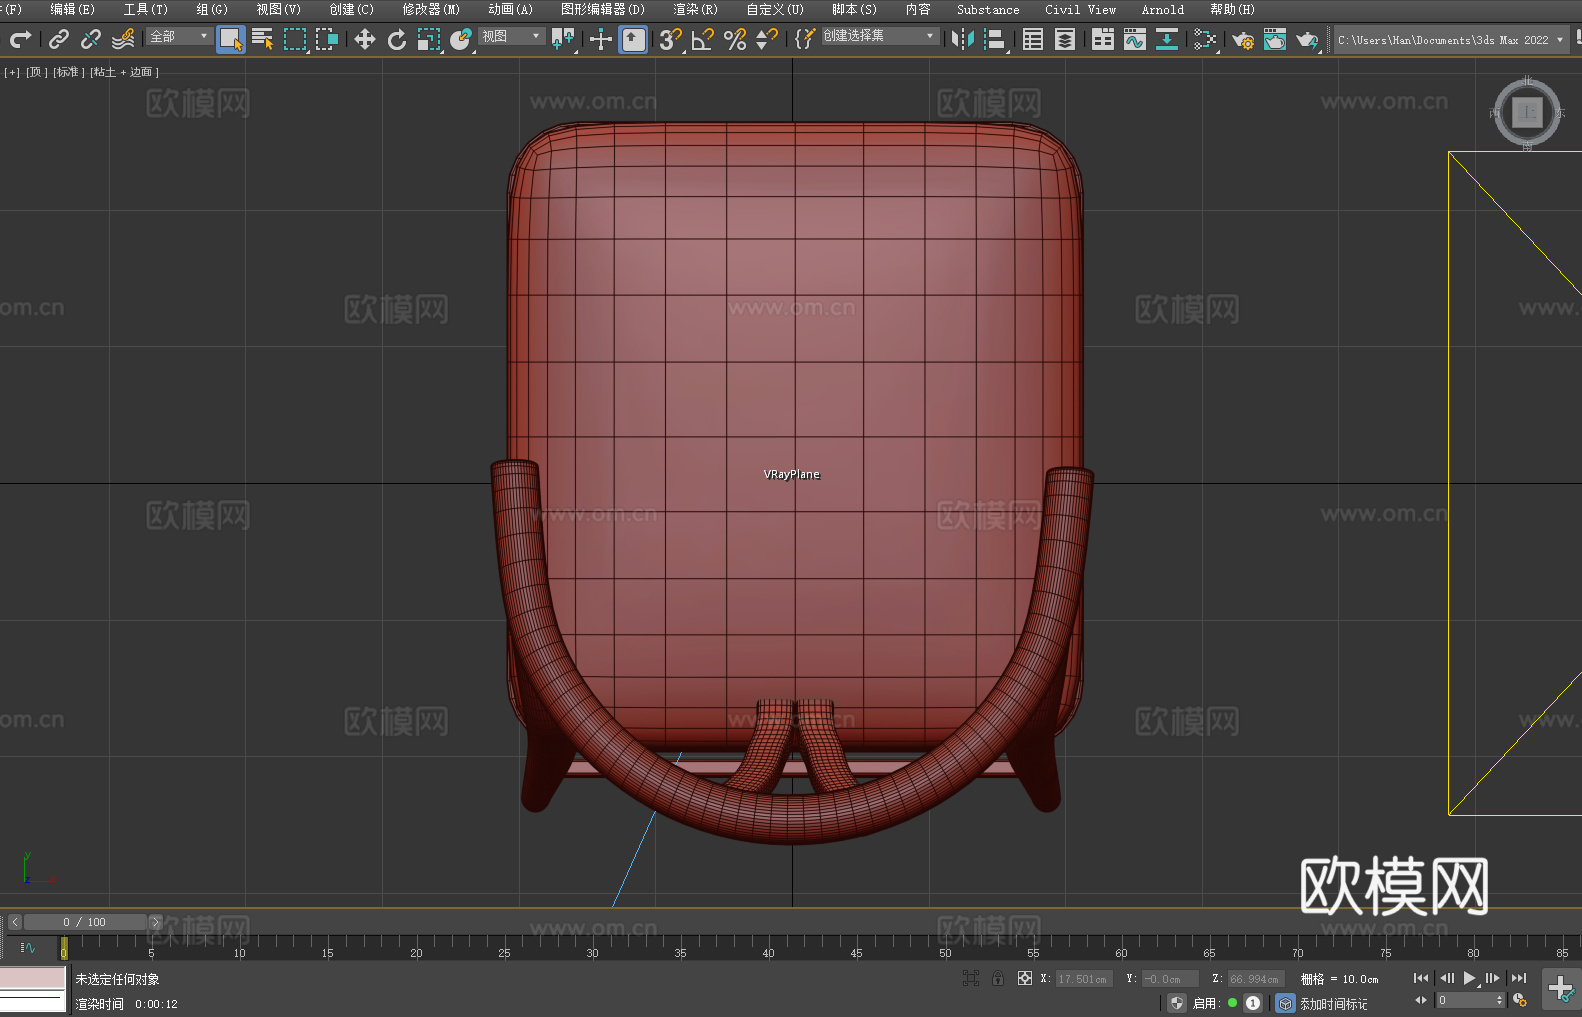
Task: Go to Previous Frame
Action: pyautogui.click(x=1447, y=978)
